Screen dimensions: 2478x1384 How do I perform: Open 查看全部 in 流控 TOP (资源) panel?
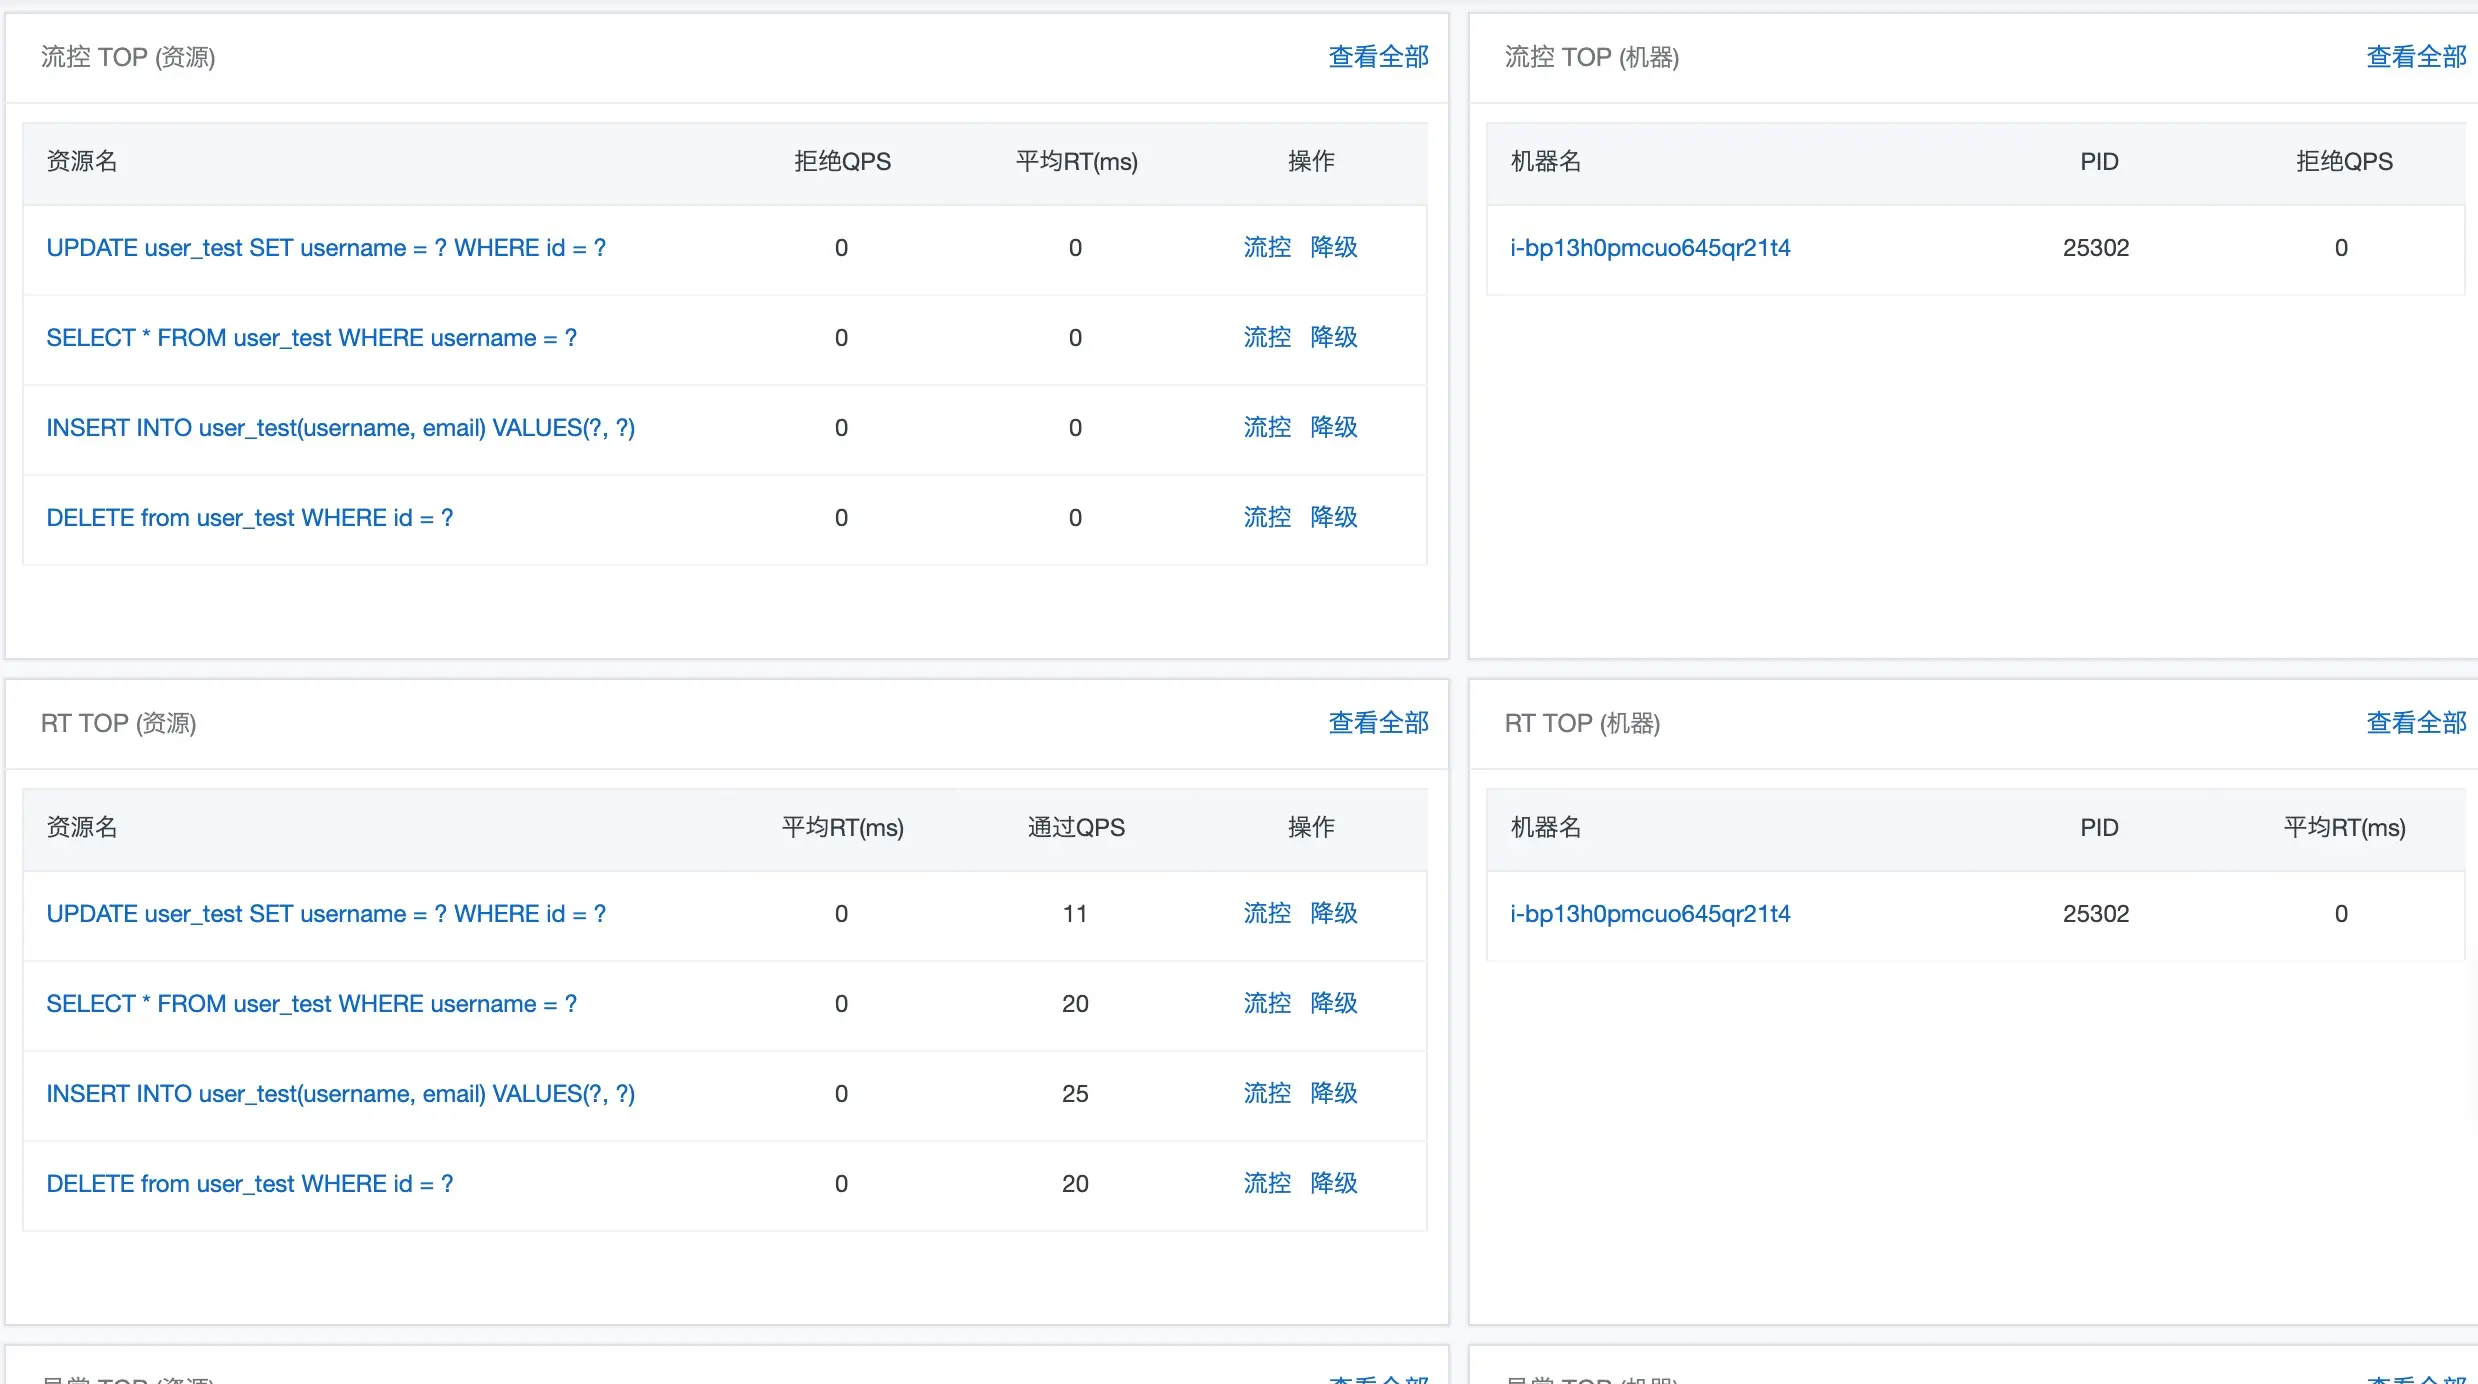(1377, 57)
